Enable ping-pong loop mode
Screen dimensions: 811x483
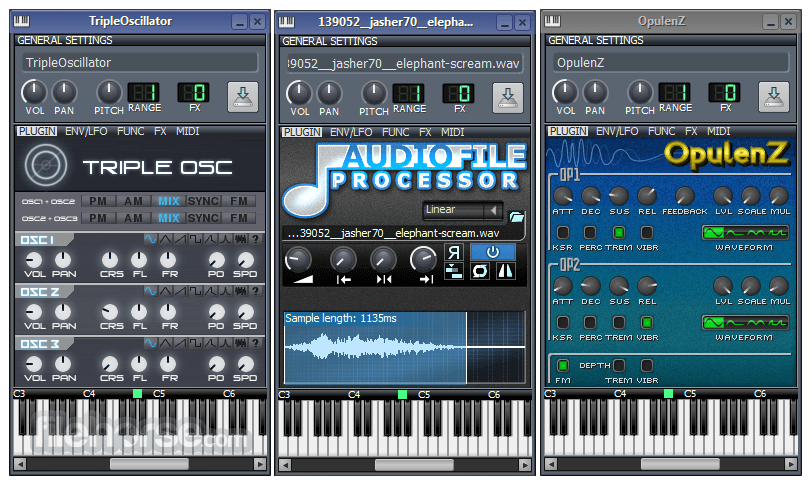tap(505, 270)
